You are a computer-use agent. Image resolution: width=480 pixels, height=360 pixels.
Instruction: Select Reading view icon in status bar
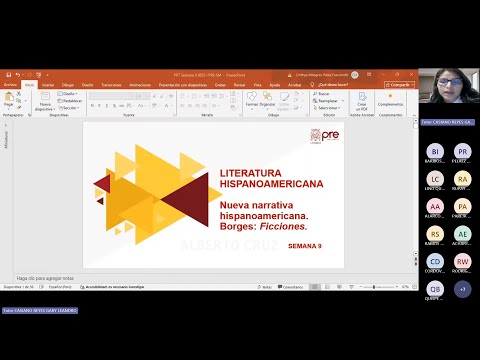pos(339,287)
